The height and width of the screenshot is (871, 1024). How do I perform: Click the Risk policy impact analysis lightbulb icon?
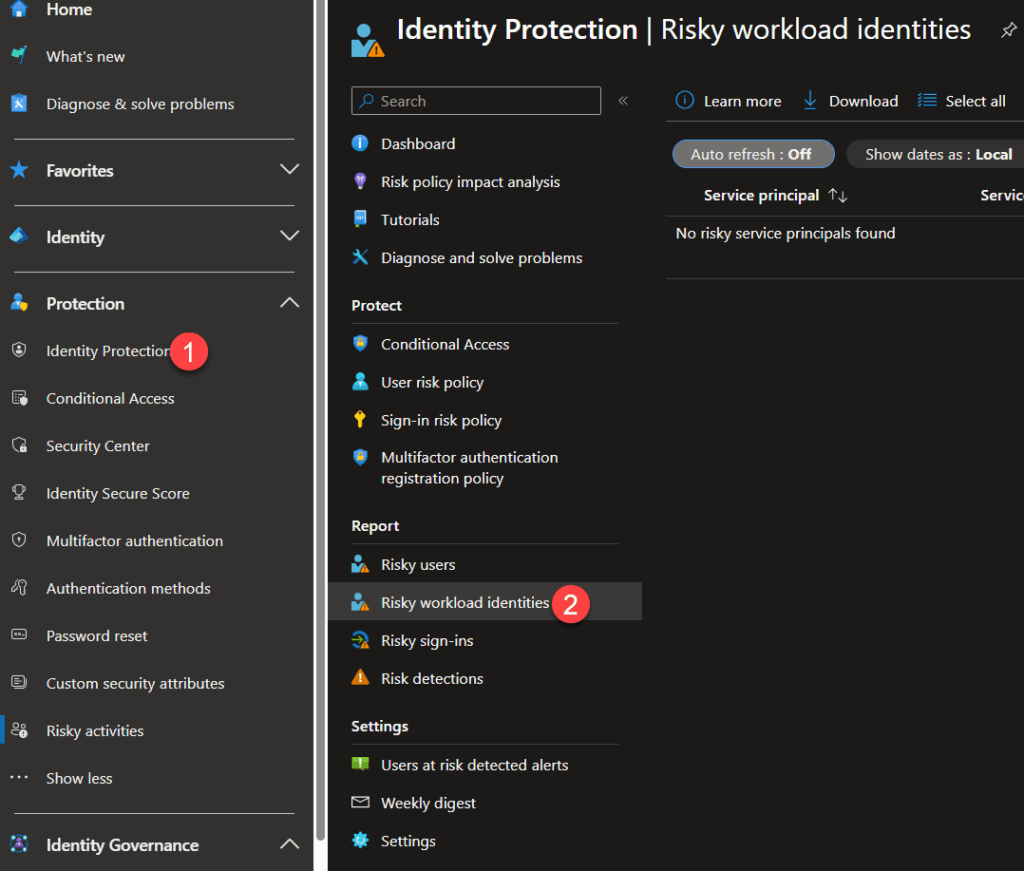(x=360, y=181)
